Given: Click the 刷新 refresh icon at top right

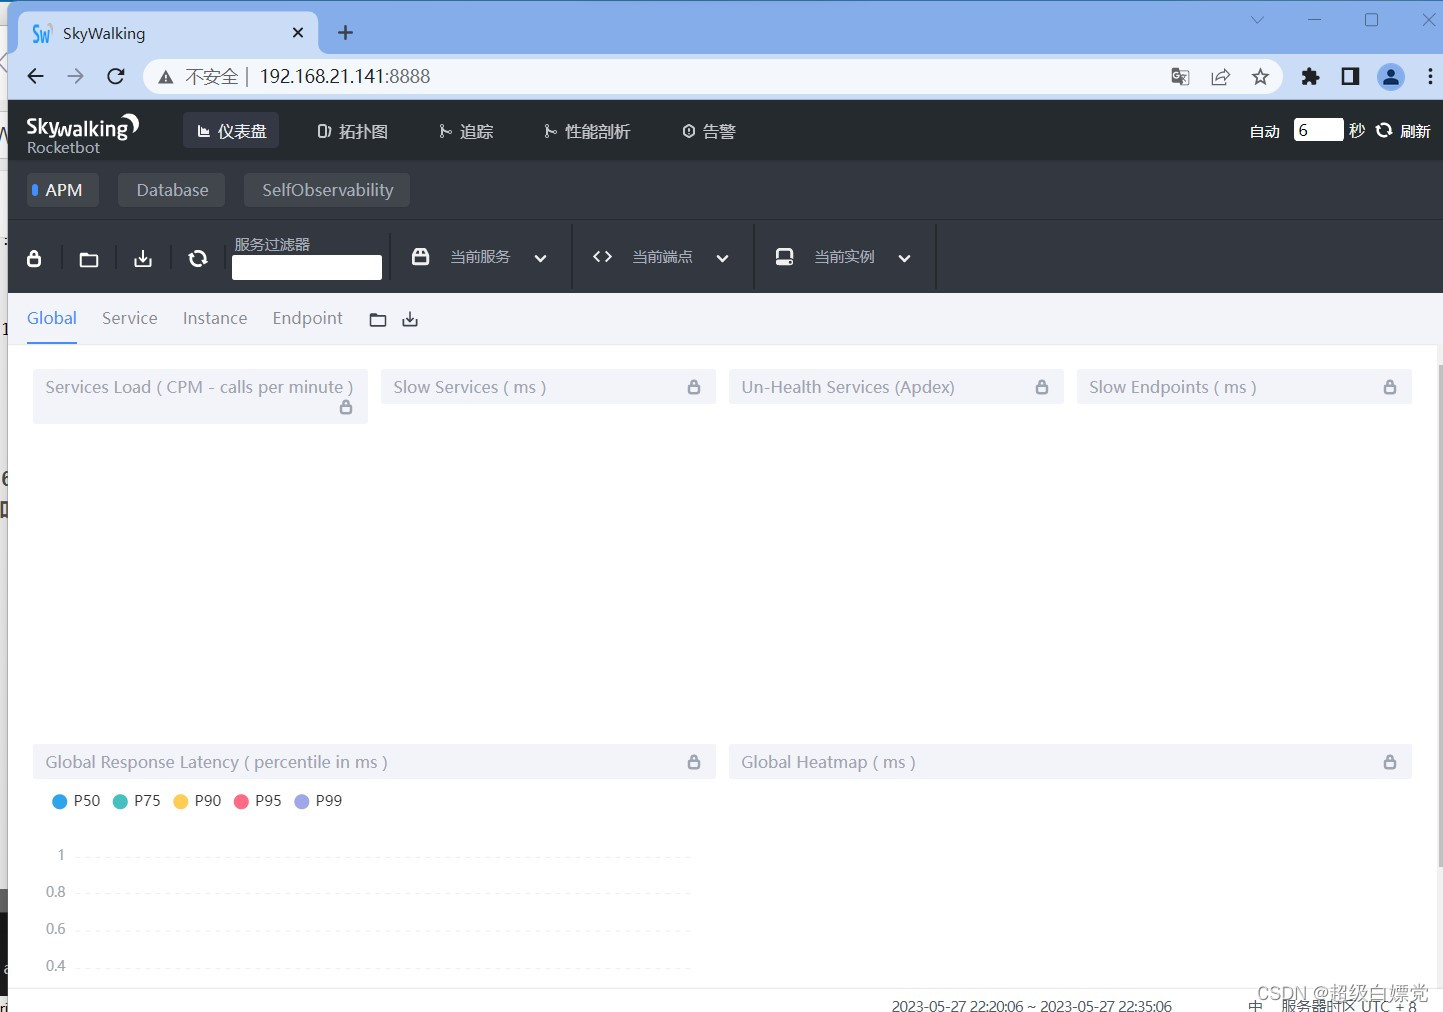Looking at the screenshot, I should [x=1384, y=130].
